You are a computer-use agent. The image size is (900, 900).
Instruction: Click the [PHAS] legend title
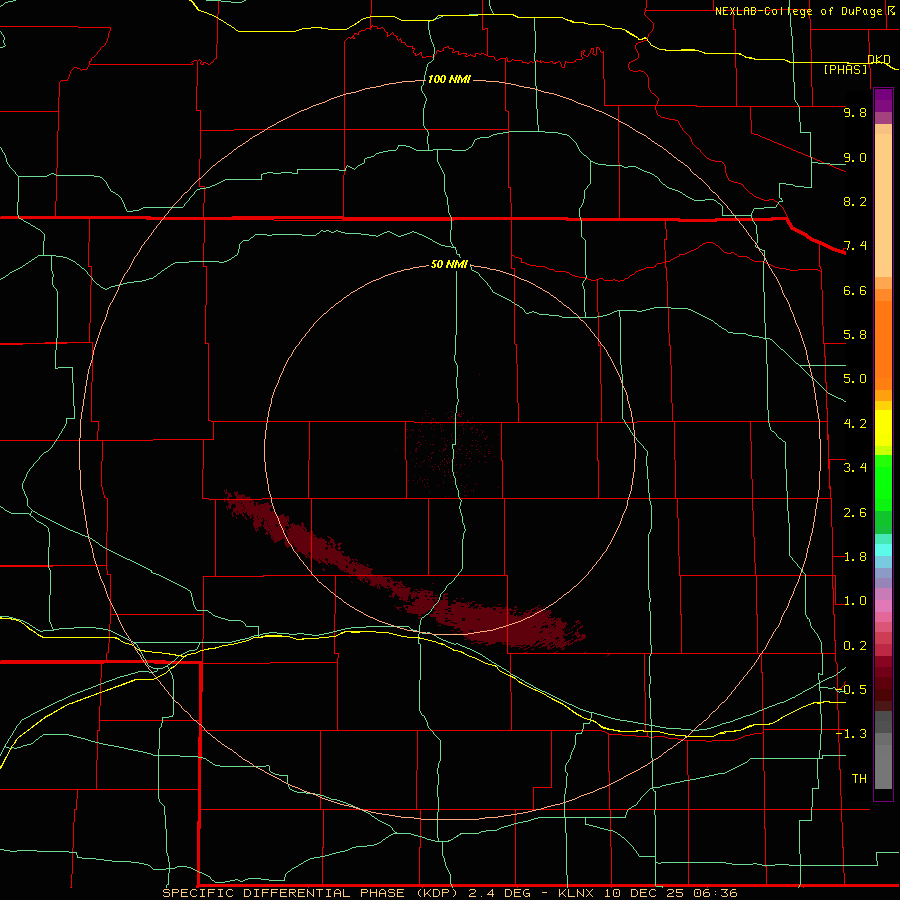[845, 70]
